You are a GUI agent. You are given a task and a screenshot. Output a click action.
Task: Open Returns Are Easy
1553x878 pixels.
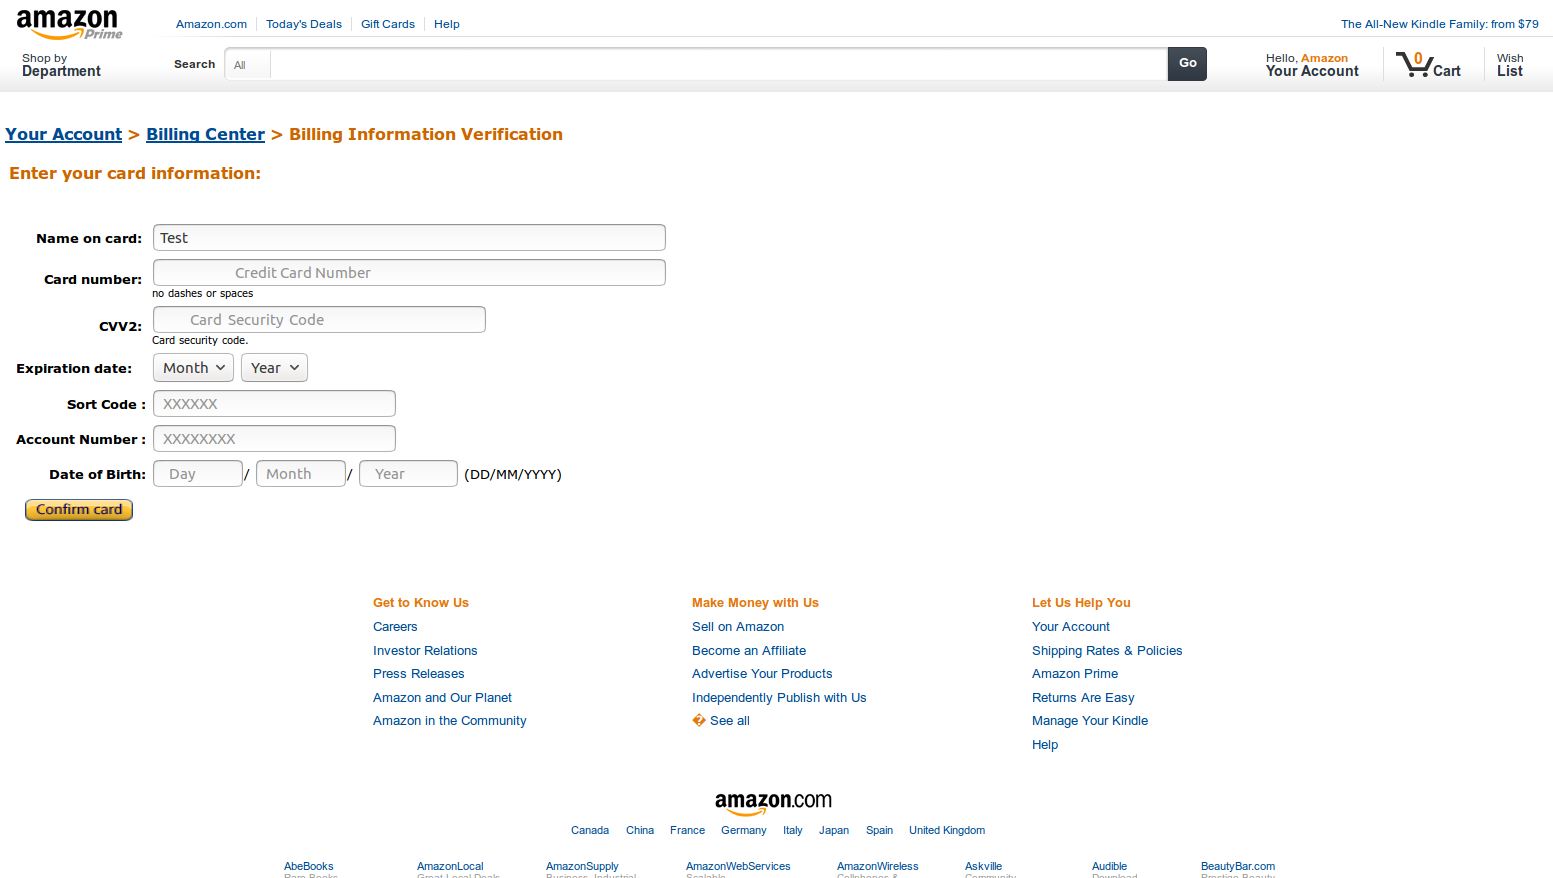(1083, 698)
